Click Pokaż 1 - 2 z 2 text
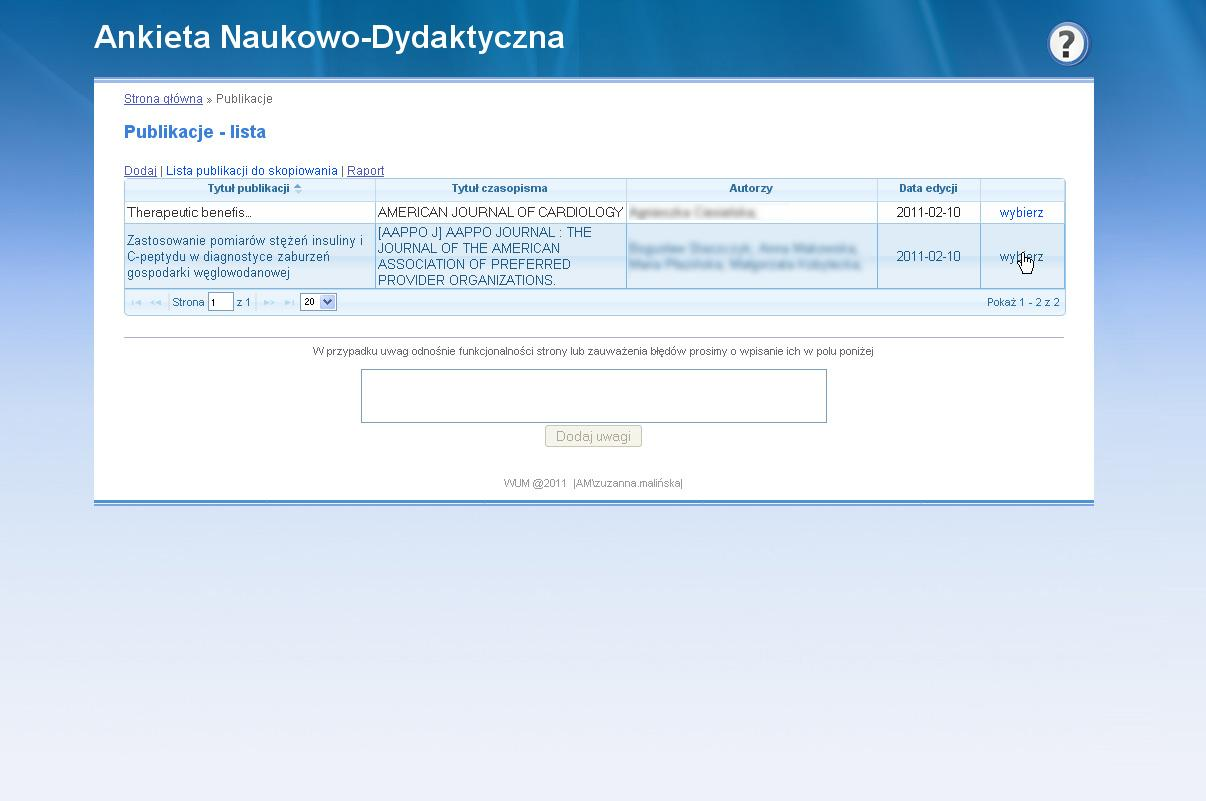Image resolution: width=1206 pixels, height=801 pixels. click(1023, 302)
